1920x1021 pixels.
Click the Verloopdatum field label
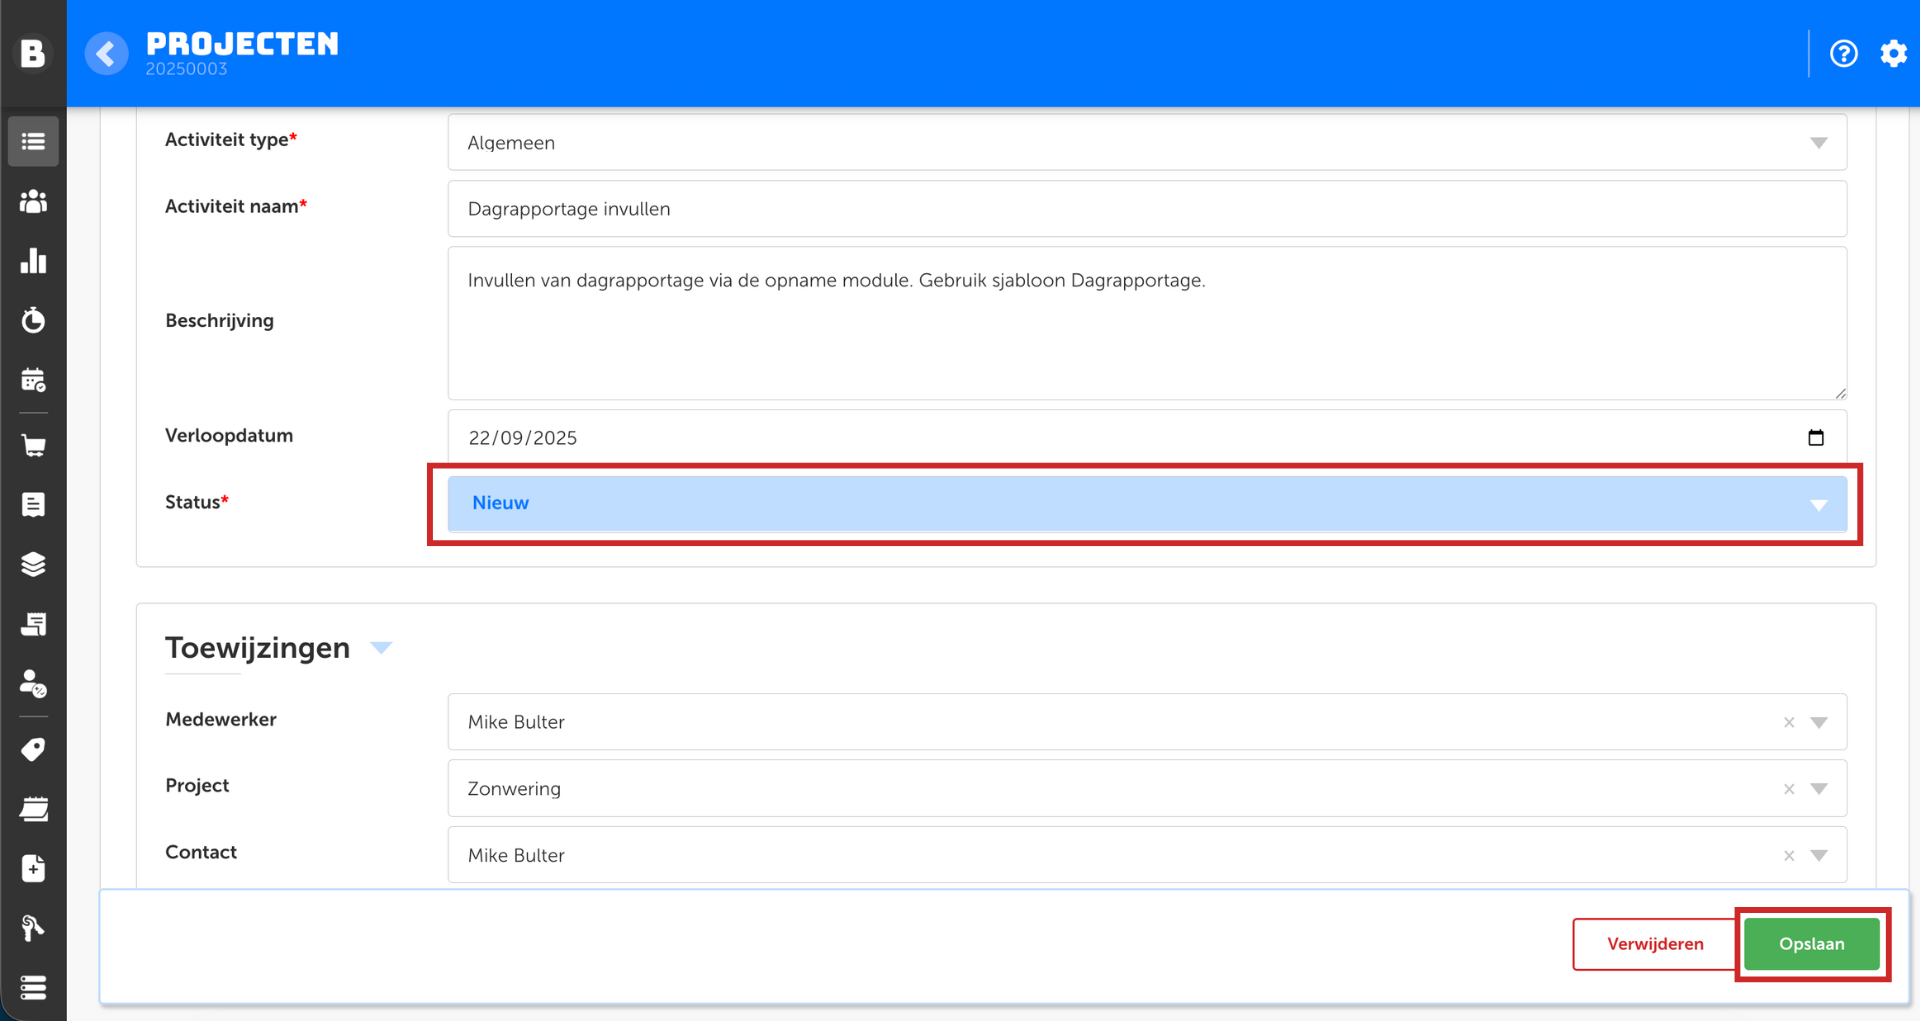(229, 436)
